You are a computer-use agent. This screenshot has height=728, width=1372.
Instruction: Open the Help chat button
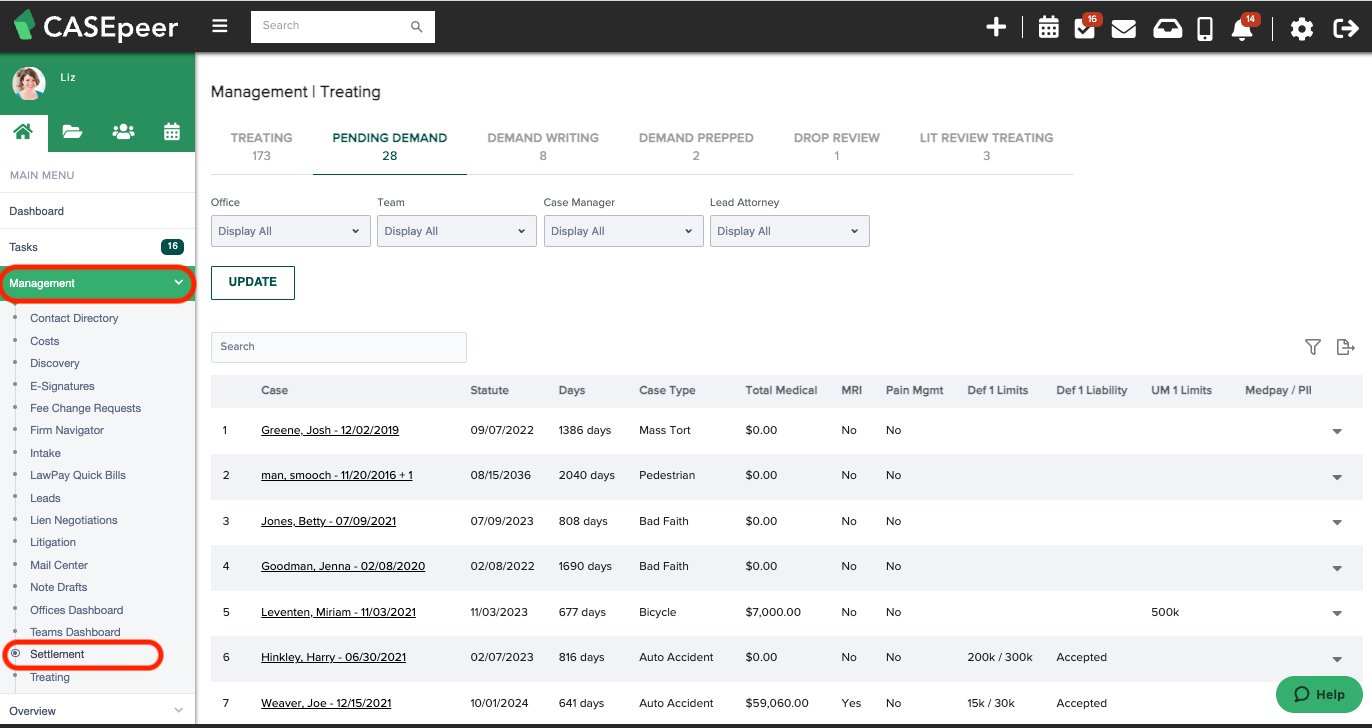[1319, 694]
